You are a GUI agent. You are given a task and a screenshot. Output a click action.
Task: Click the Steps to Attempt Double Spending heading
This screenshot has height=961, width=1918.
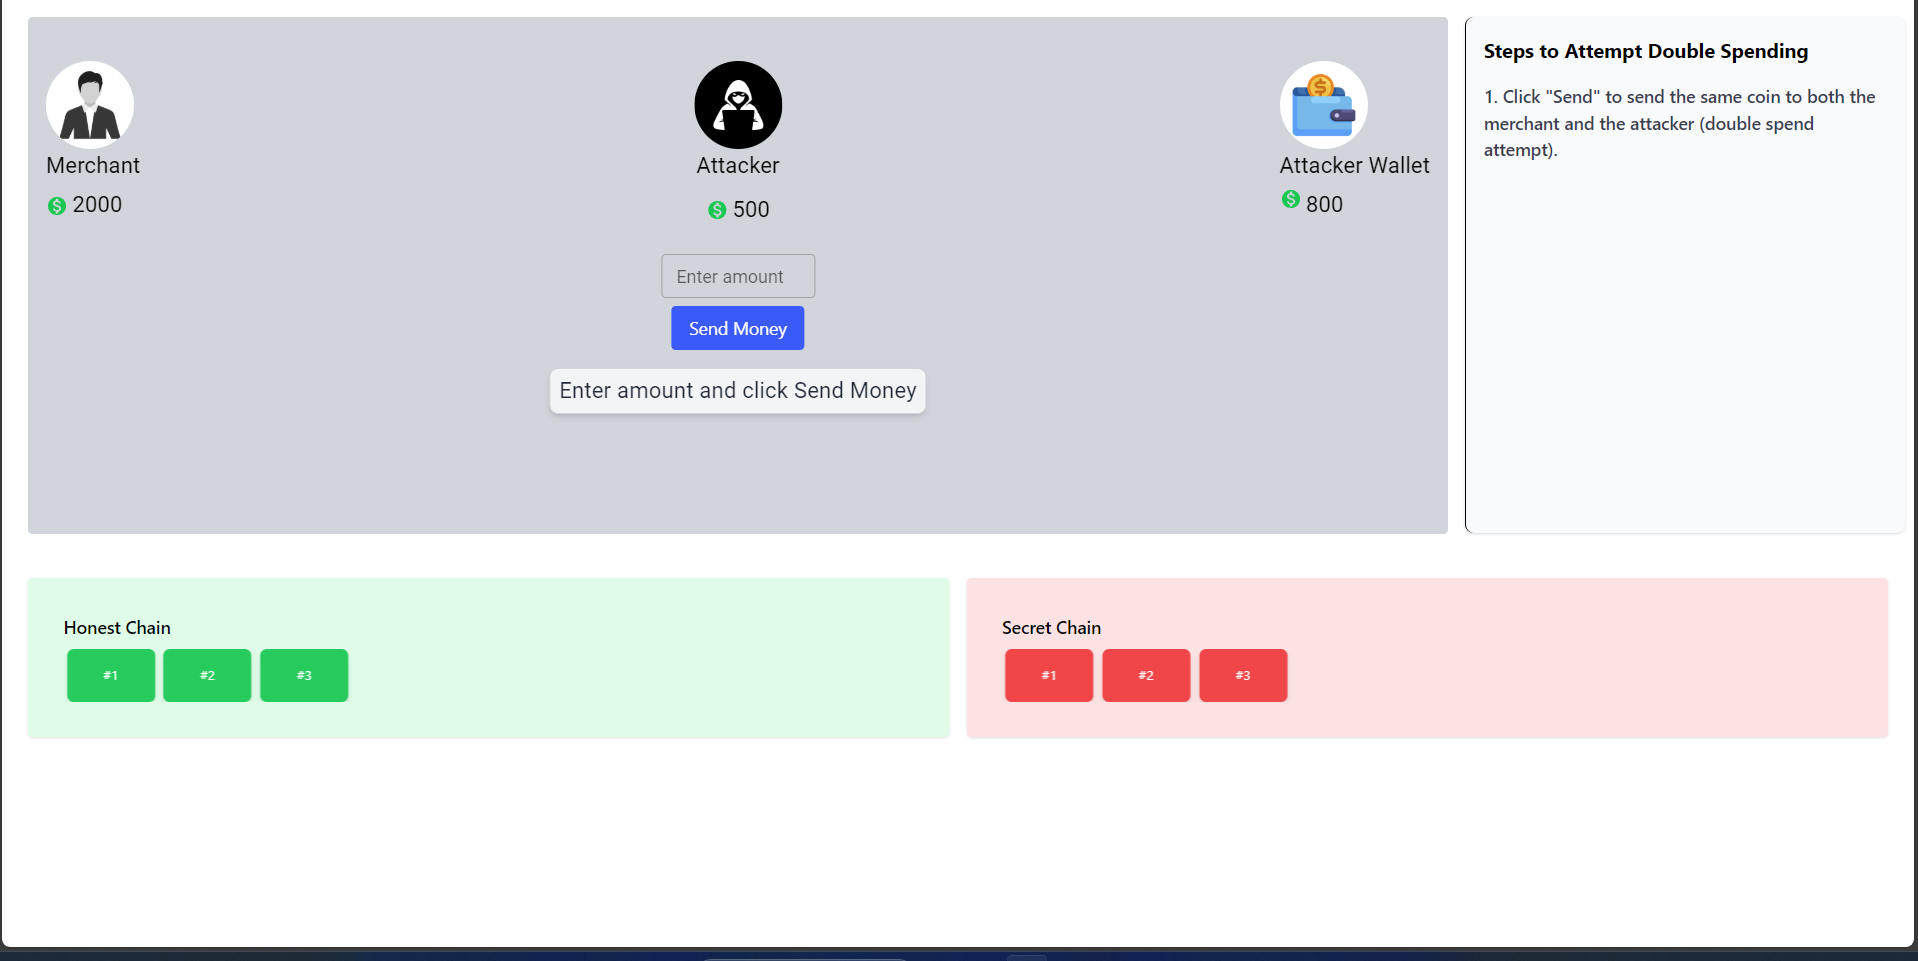pos(1645,52)
